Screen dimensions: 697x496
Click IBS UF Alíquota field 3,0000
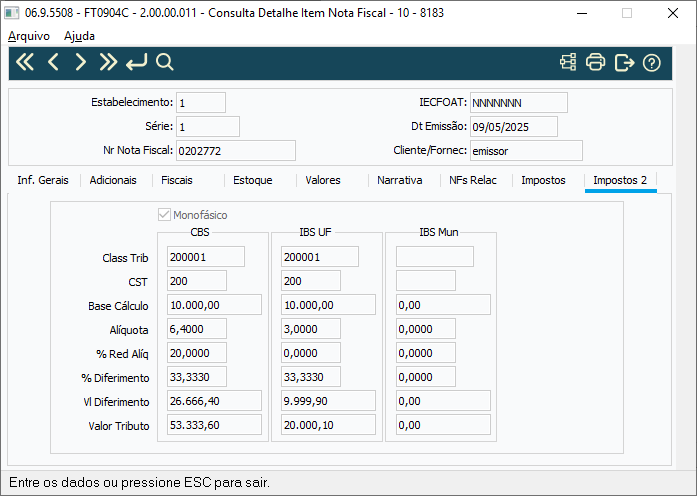(311, 329)
